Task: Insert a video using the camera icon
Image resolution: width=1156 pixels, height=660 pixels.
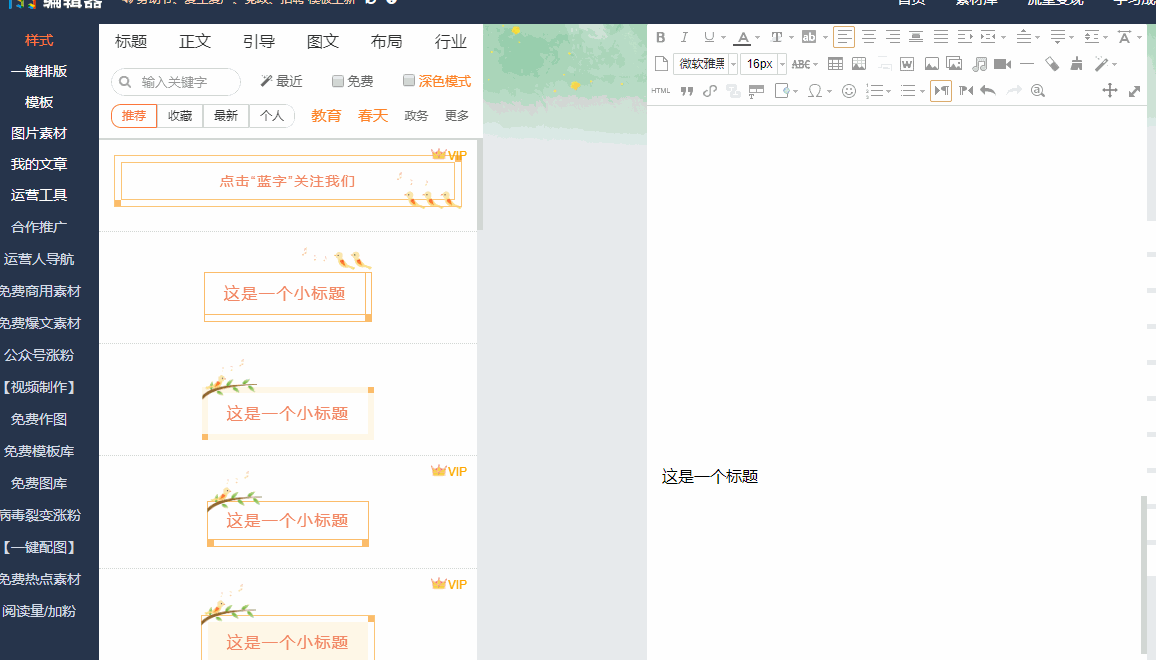Action: pyautogui.click(x=1004, y=63)
